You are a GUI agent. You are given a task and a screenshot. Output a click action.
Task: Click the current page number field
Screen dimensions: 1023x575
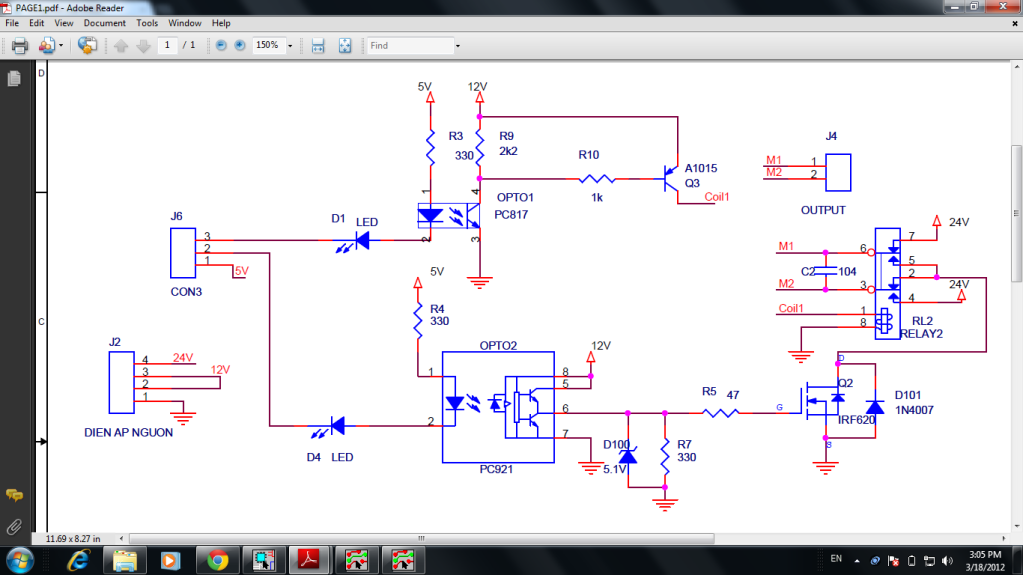click(x=167, y=45)
